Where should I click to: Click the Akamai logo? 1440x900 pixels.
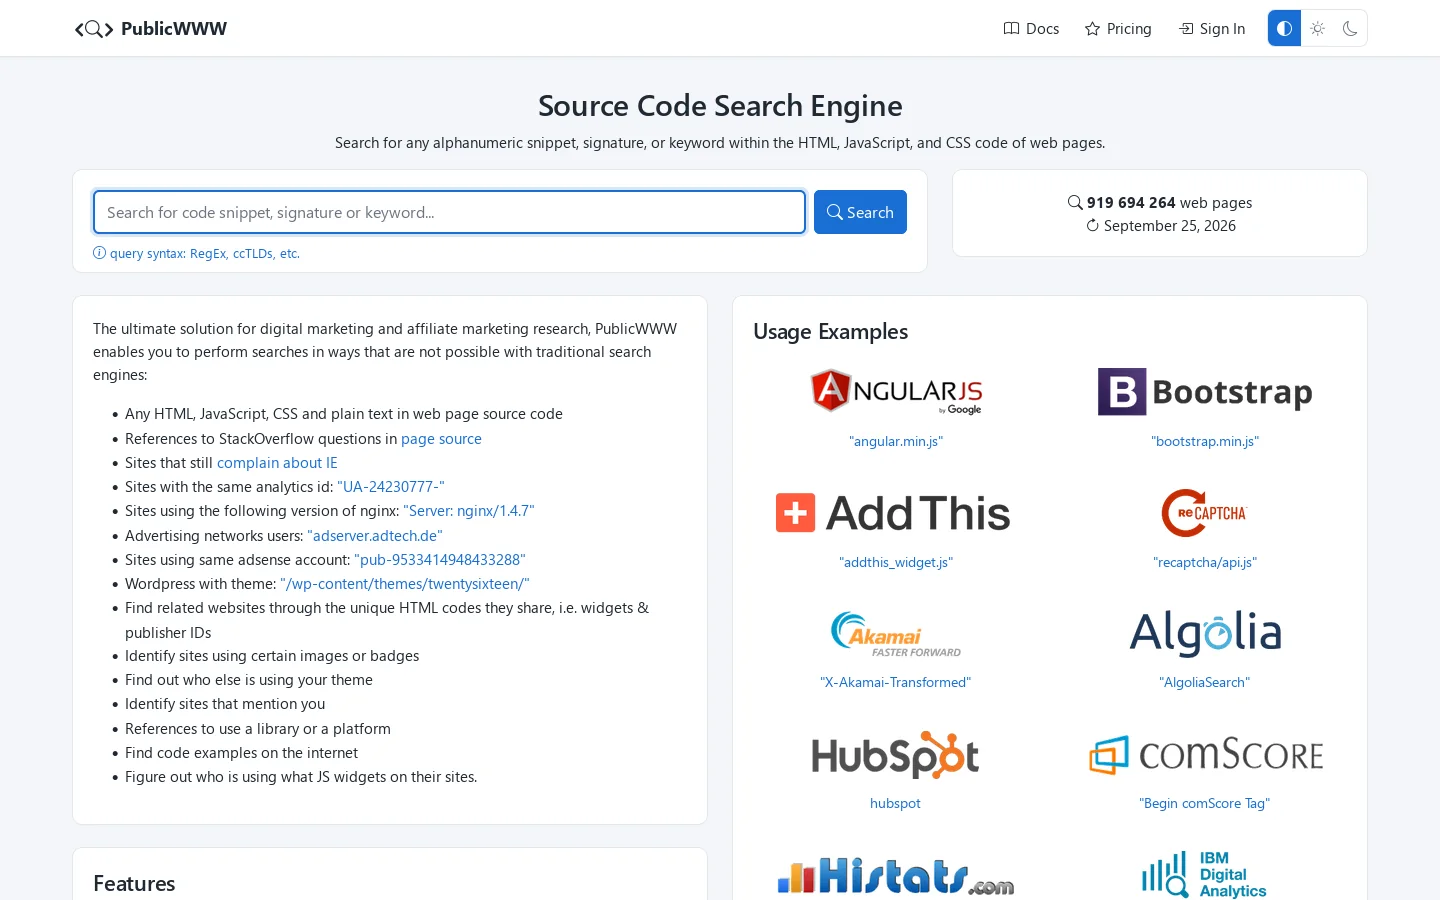click(x=896, y=634)
